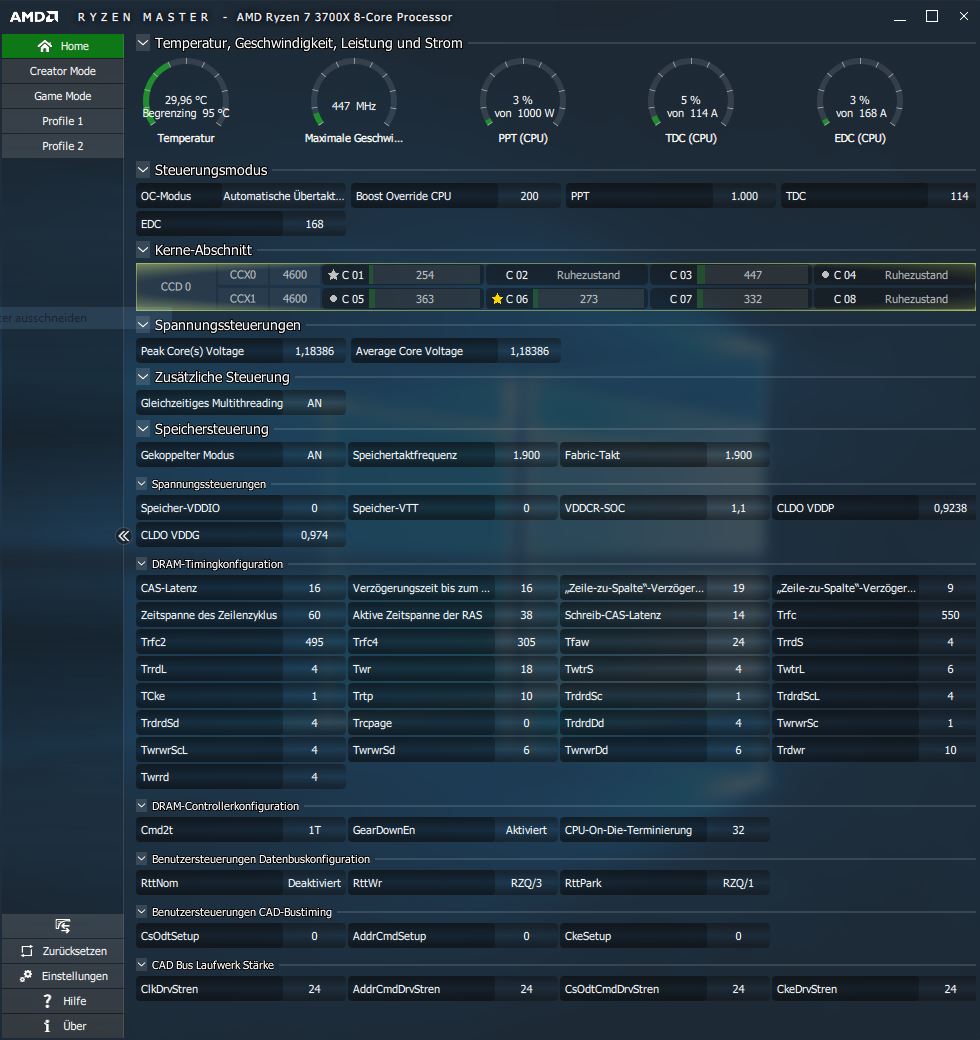980x1040 pixels.
Task: Open Einstellungen
Action: pos(62,976)
